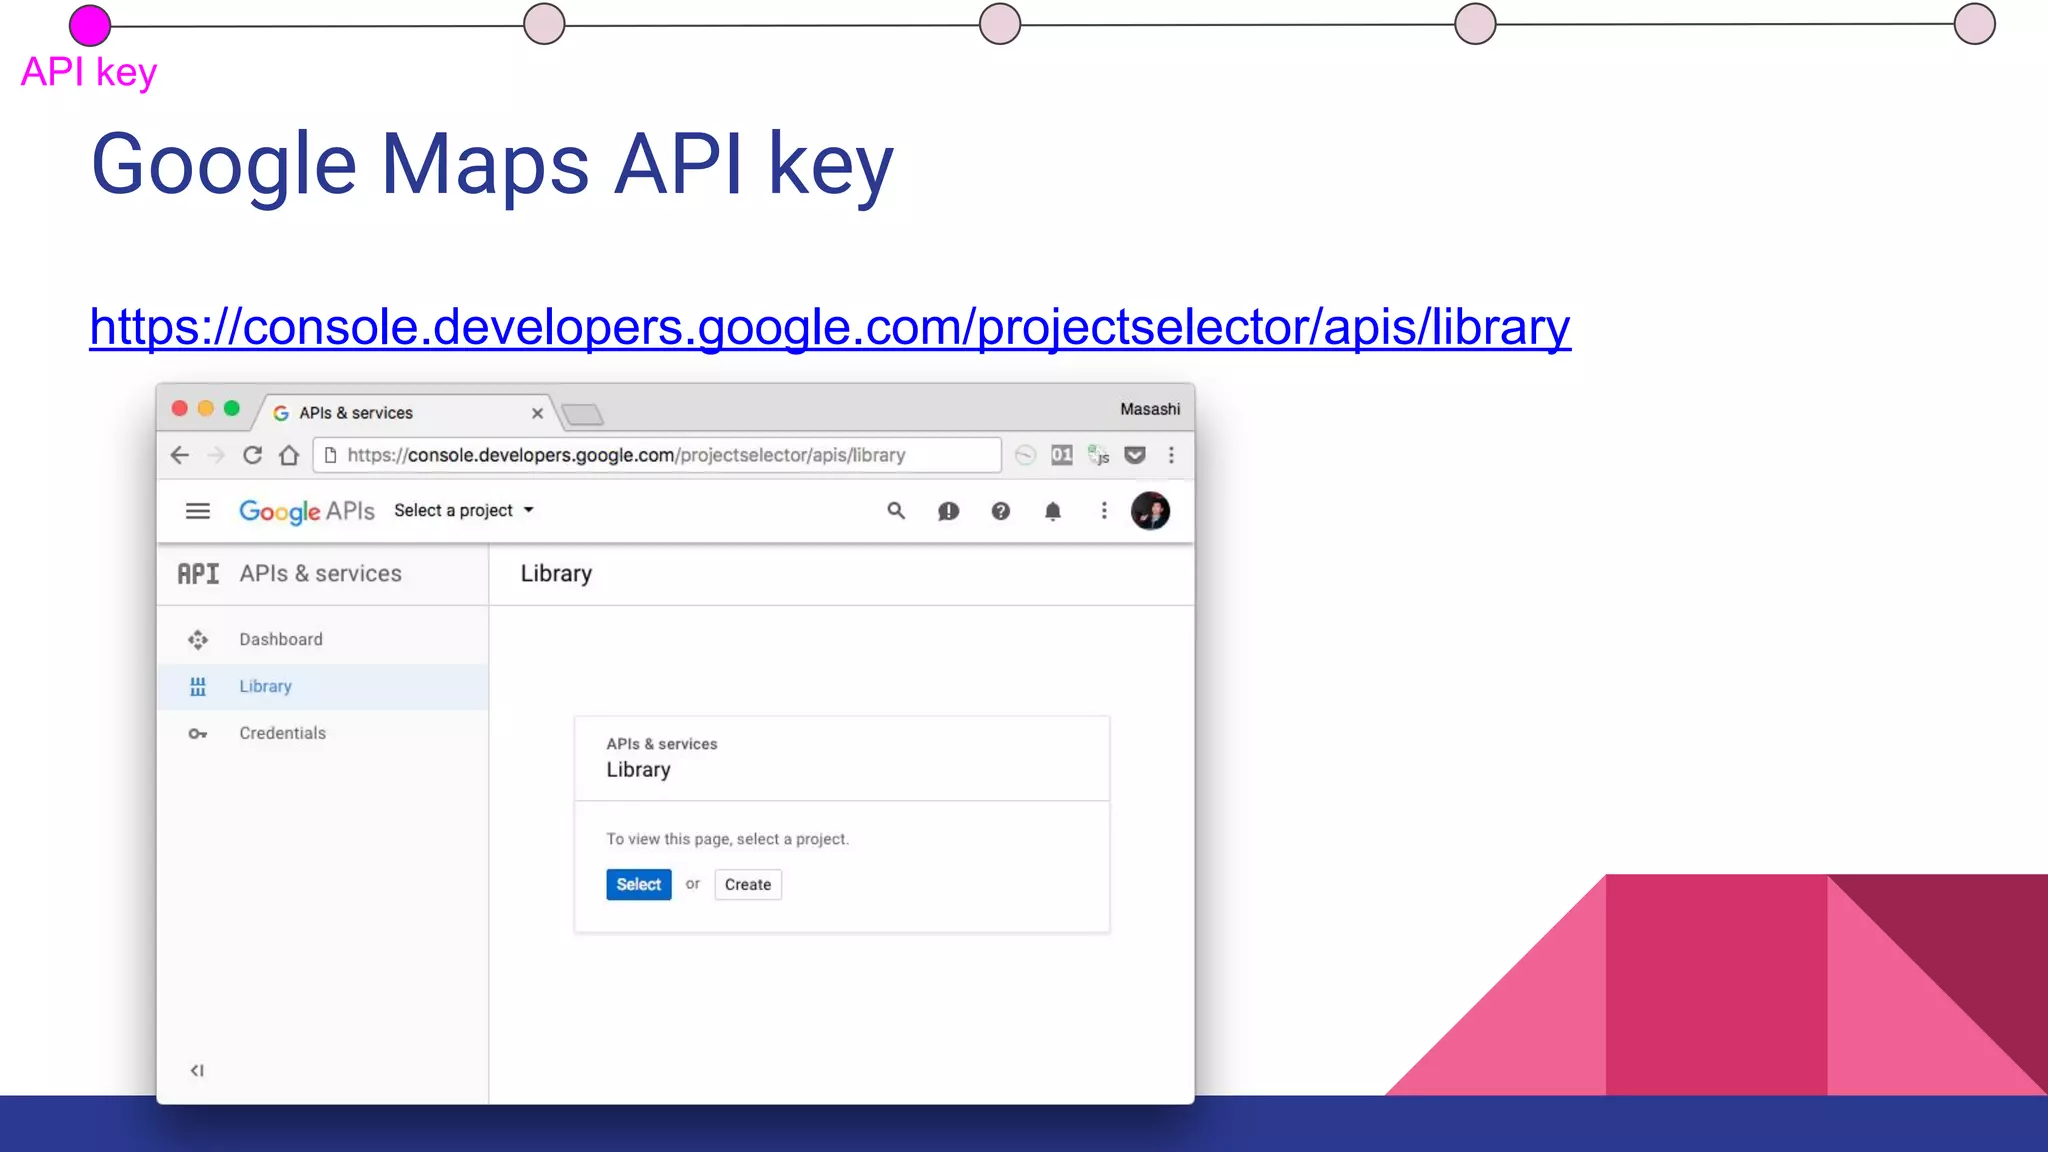The height and width of the screenshot is (1152, 2048).
Task: Click the 'To view this page, select a project.' text
Action: 727,839
